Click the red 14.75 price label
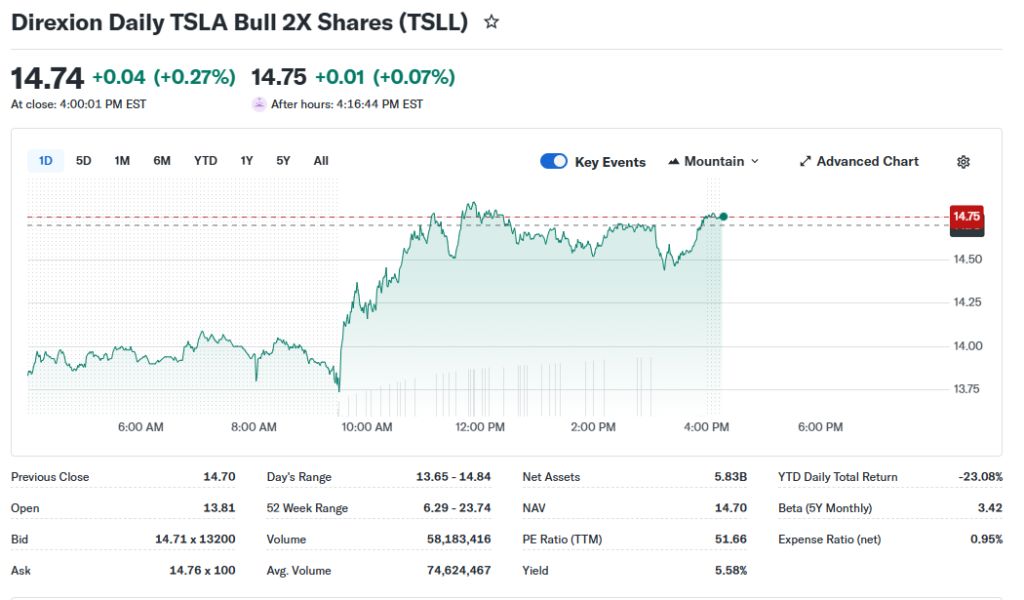This screenshot has height=600, width=1024. [x=966, y=215]
